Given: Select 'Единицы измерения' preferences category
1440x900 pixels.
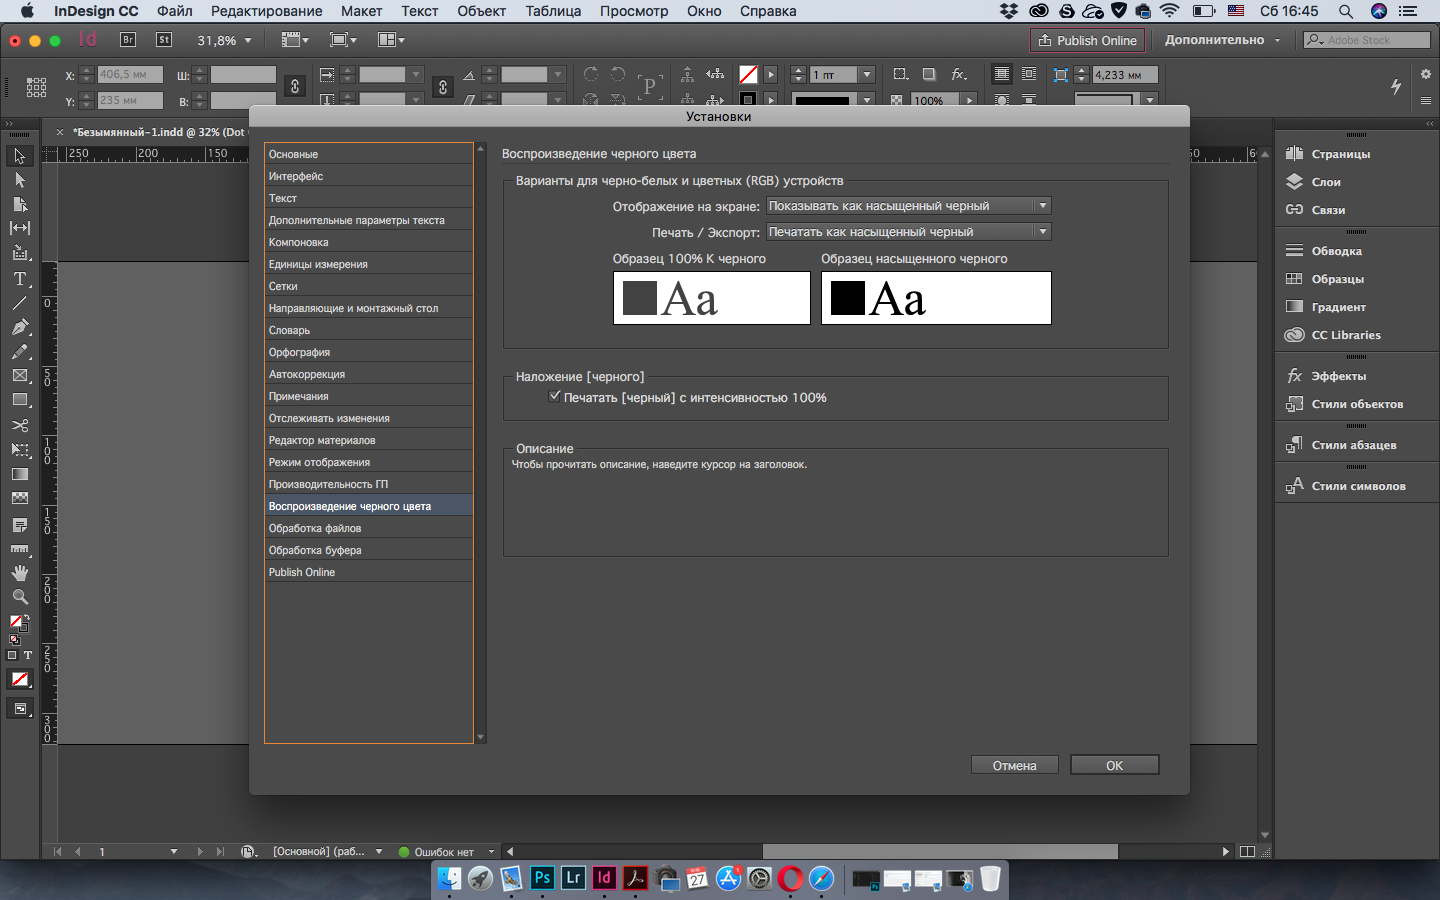Looking at the screenshot, I should coord(318,264).
